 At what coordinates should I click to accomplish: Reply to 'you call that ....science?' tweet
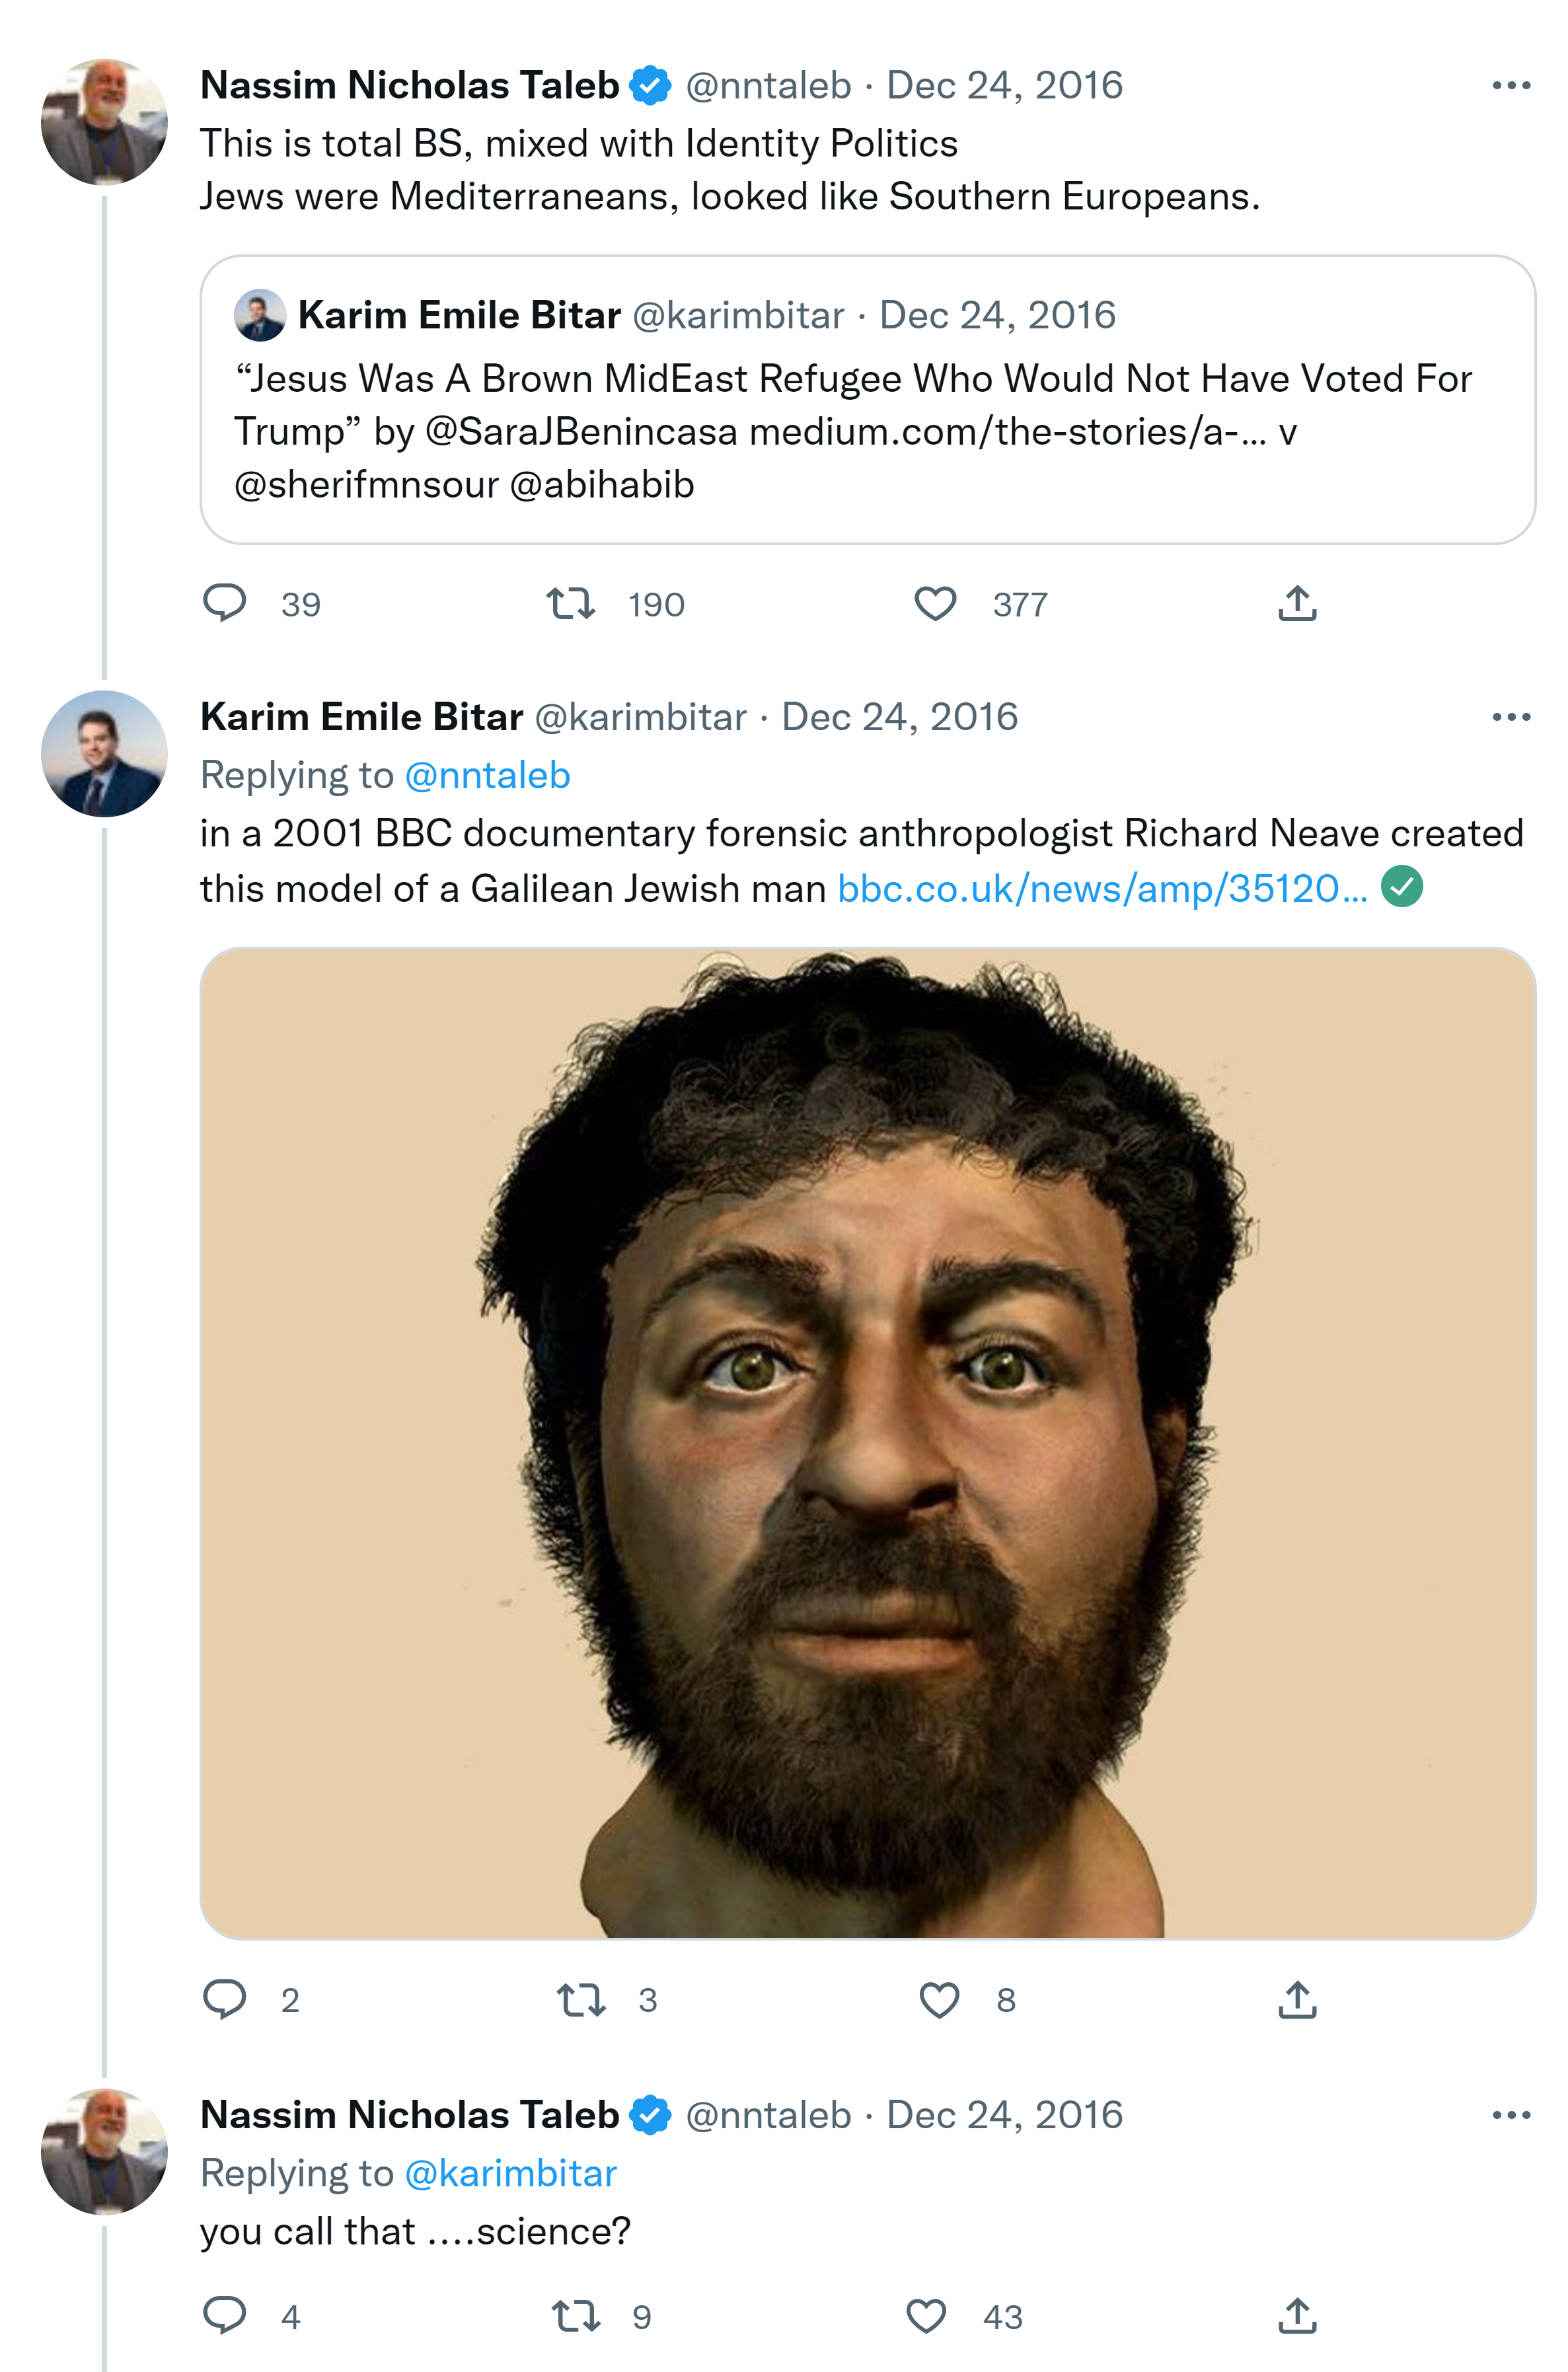point(225,2316)
